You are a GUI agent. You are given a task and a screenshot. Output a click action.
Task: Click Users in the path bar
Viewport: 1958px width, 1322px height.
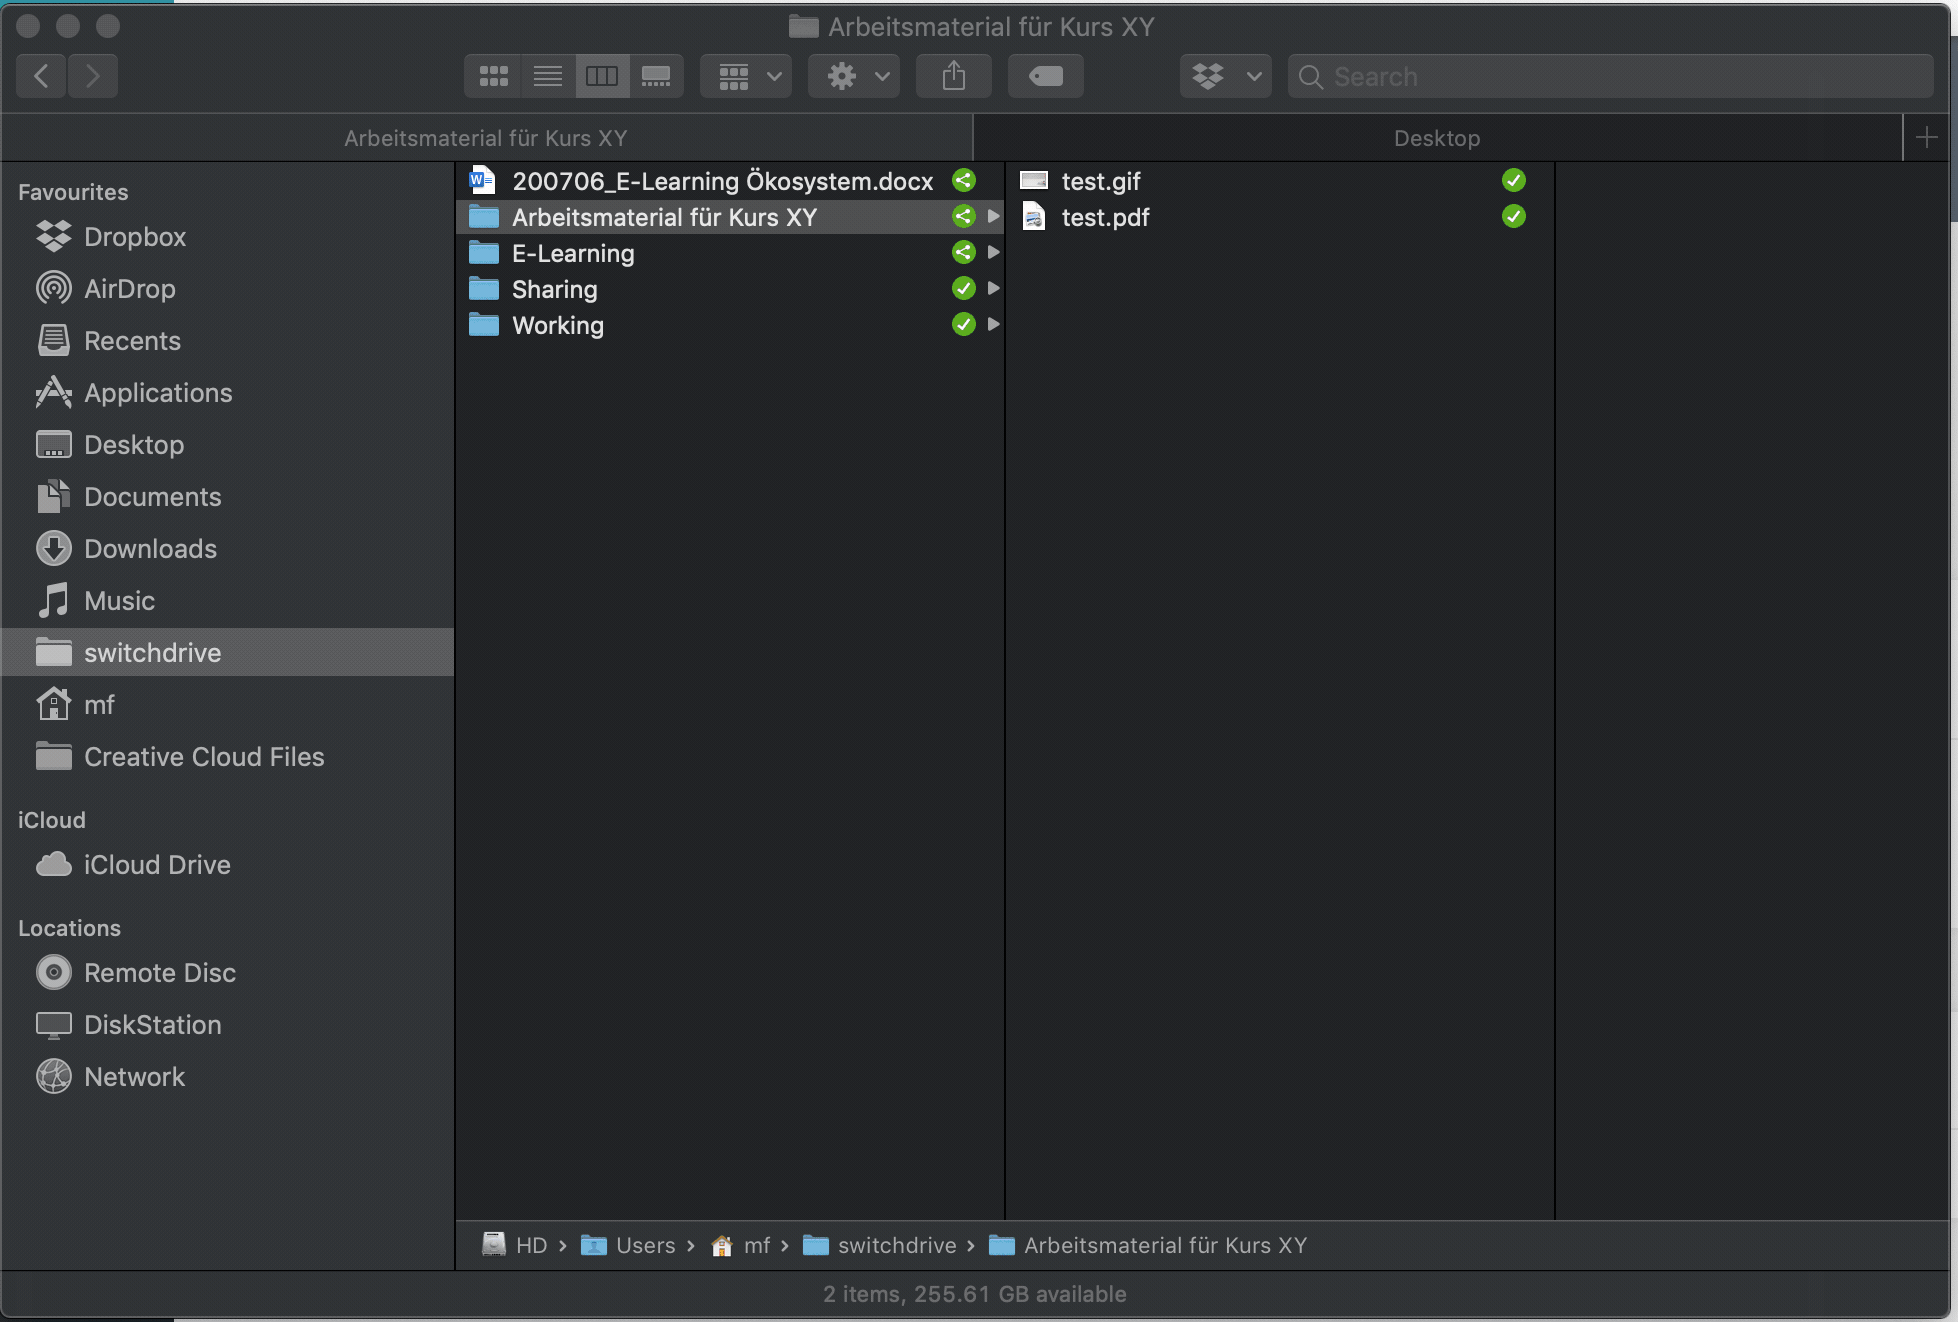point(645,1245)
